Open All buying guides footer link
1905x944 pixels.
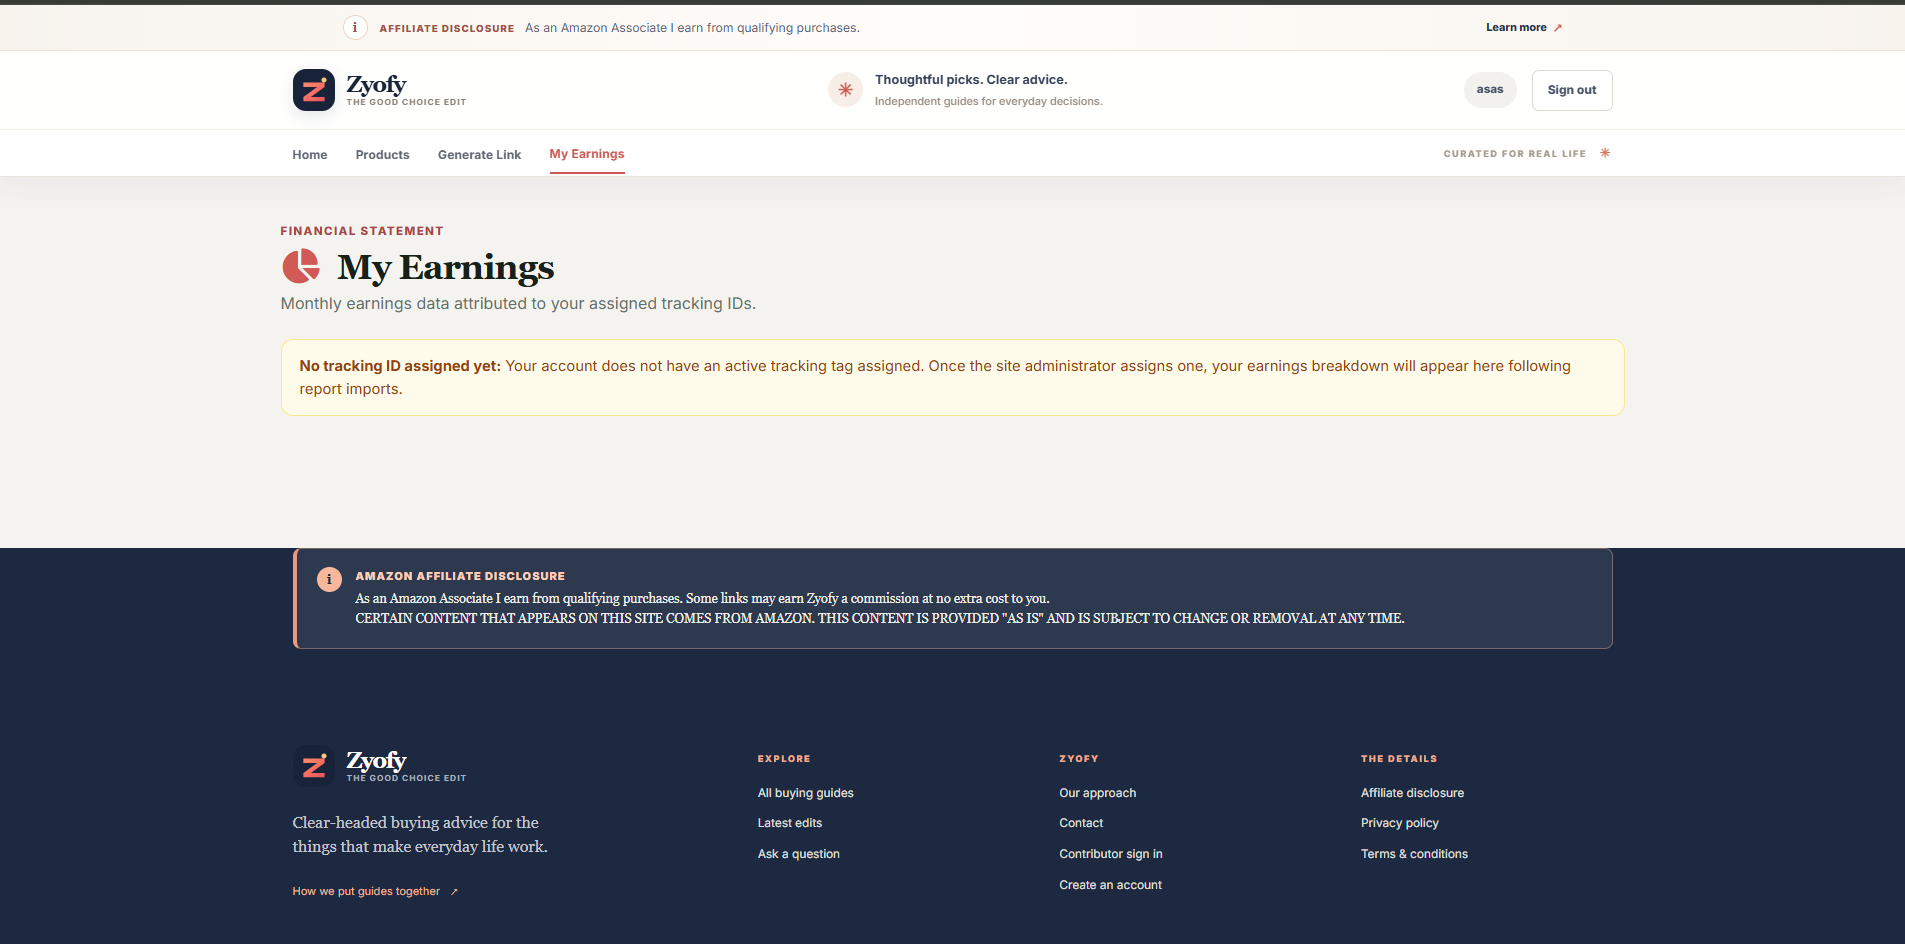tap(806, 793)
